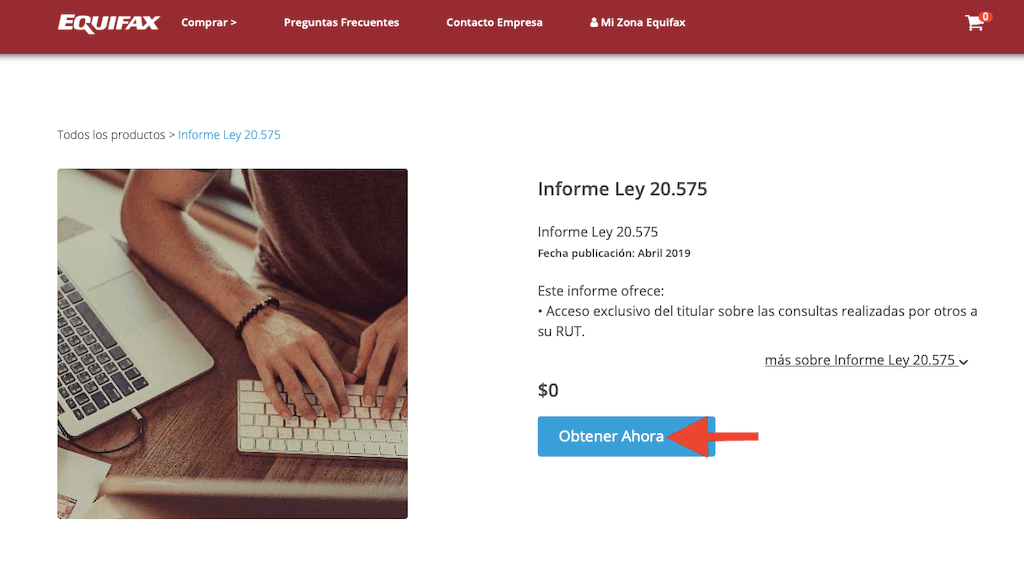Click the red cart item count badge
The width and height of the screenshot is (1024, 573).
(985, 16)
